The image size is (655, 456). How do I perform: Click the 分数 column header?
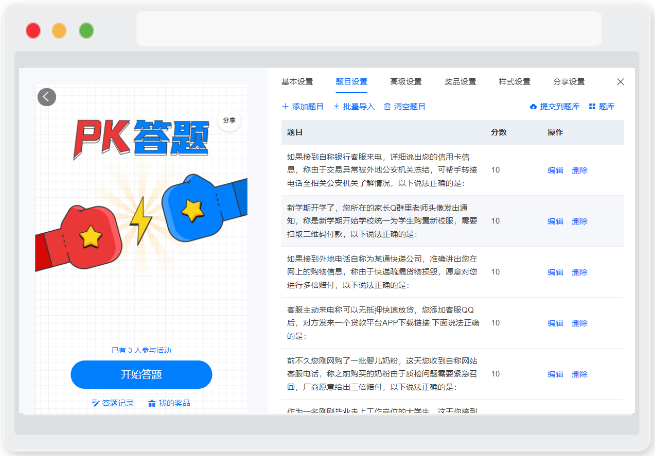click(x=498, y=132)
